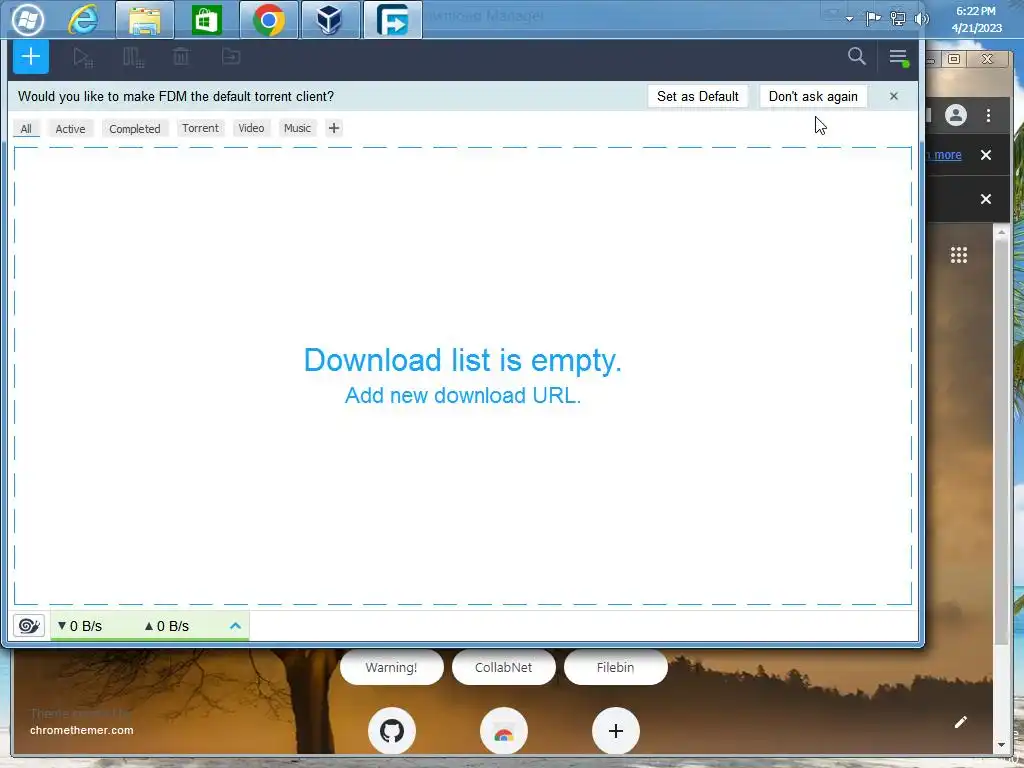The image size is (1024, 768).
Task: Click the pause downloads toolbar icon
Action: click(133, 57)
